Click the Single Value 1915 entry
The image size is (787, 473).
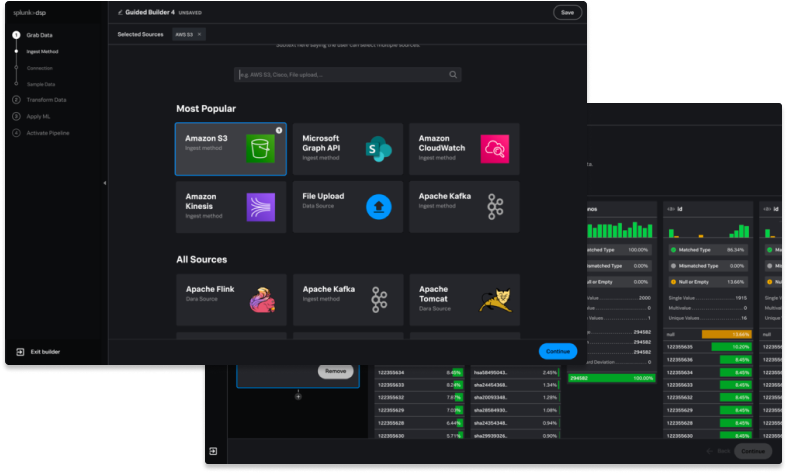tap(708, 298)
